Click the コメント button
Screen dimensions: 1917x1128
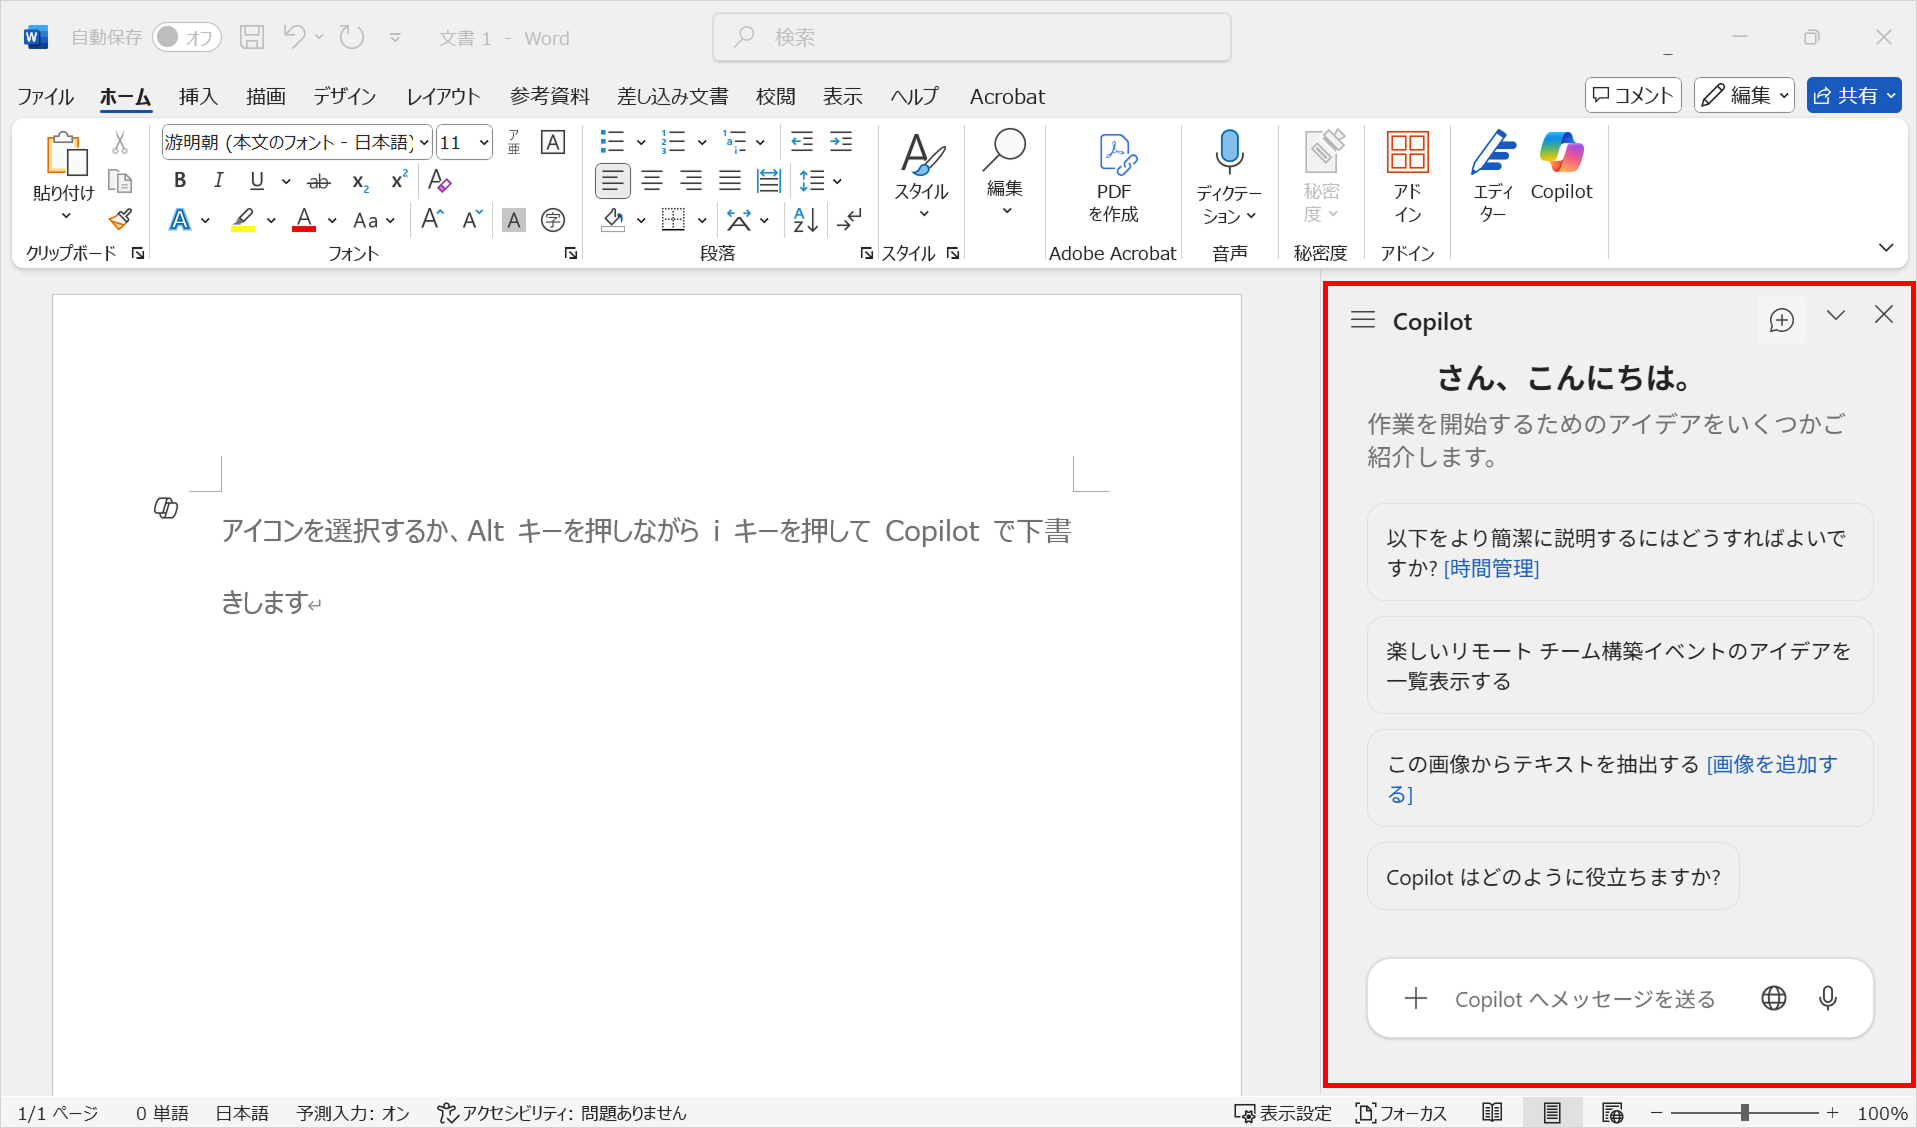[1633, 96]
